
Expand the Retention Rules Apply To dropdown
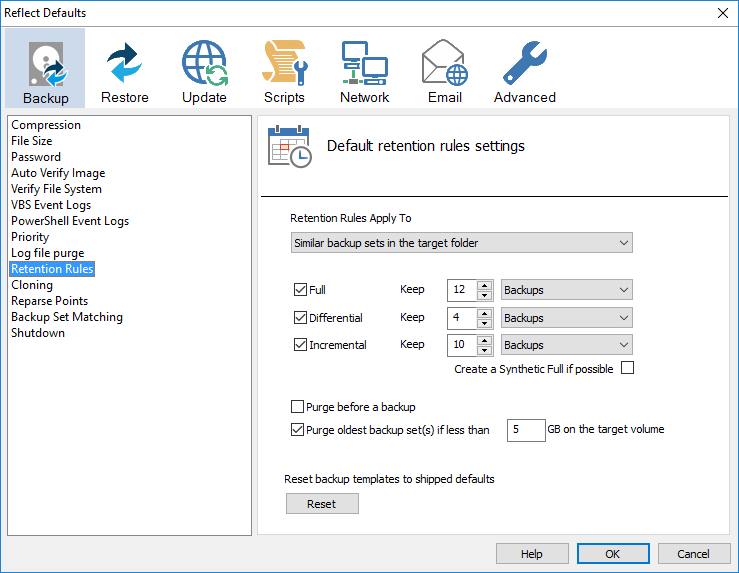click(461, 243)
